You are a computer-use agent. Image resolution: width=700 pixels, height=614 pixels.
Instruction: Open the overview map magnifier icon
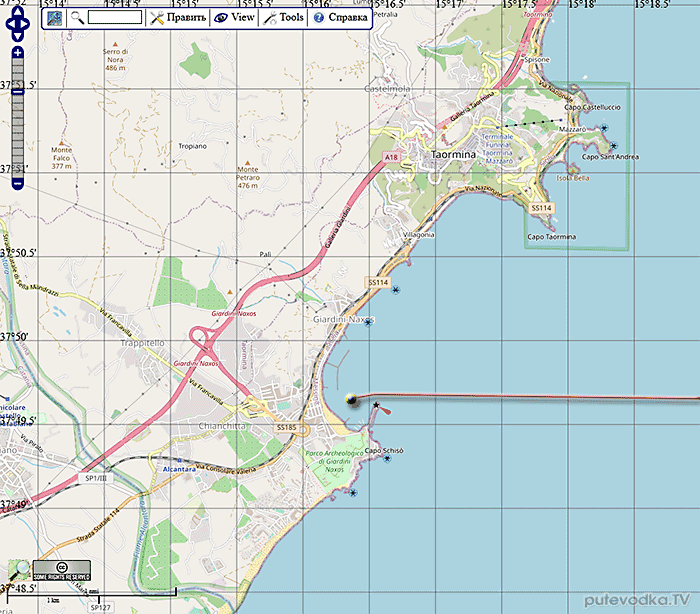[x=19, y=570]
